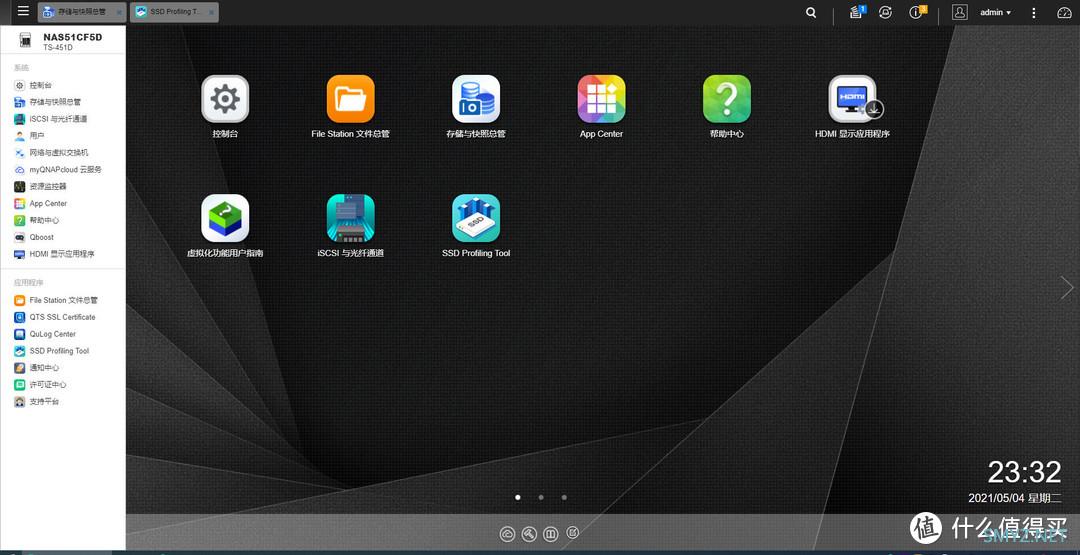
Task: Click the NAS51CF5D device name header
Action: pyautogui.click(x=72, y=37)
